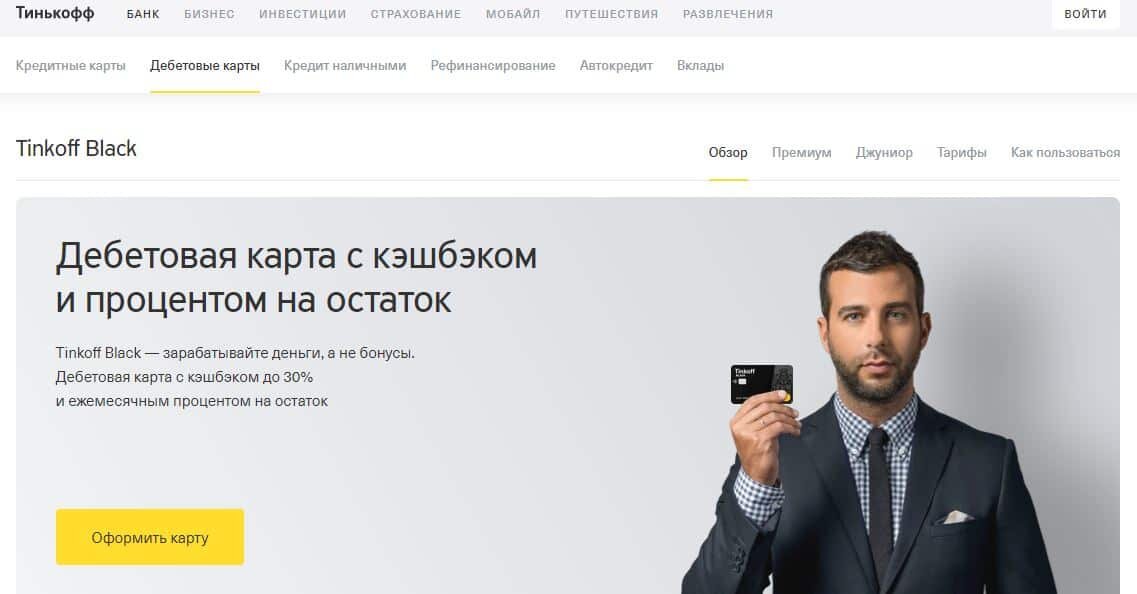Switch to the Кредитные карты tab

point(70,65)
